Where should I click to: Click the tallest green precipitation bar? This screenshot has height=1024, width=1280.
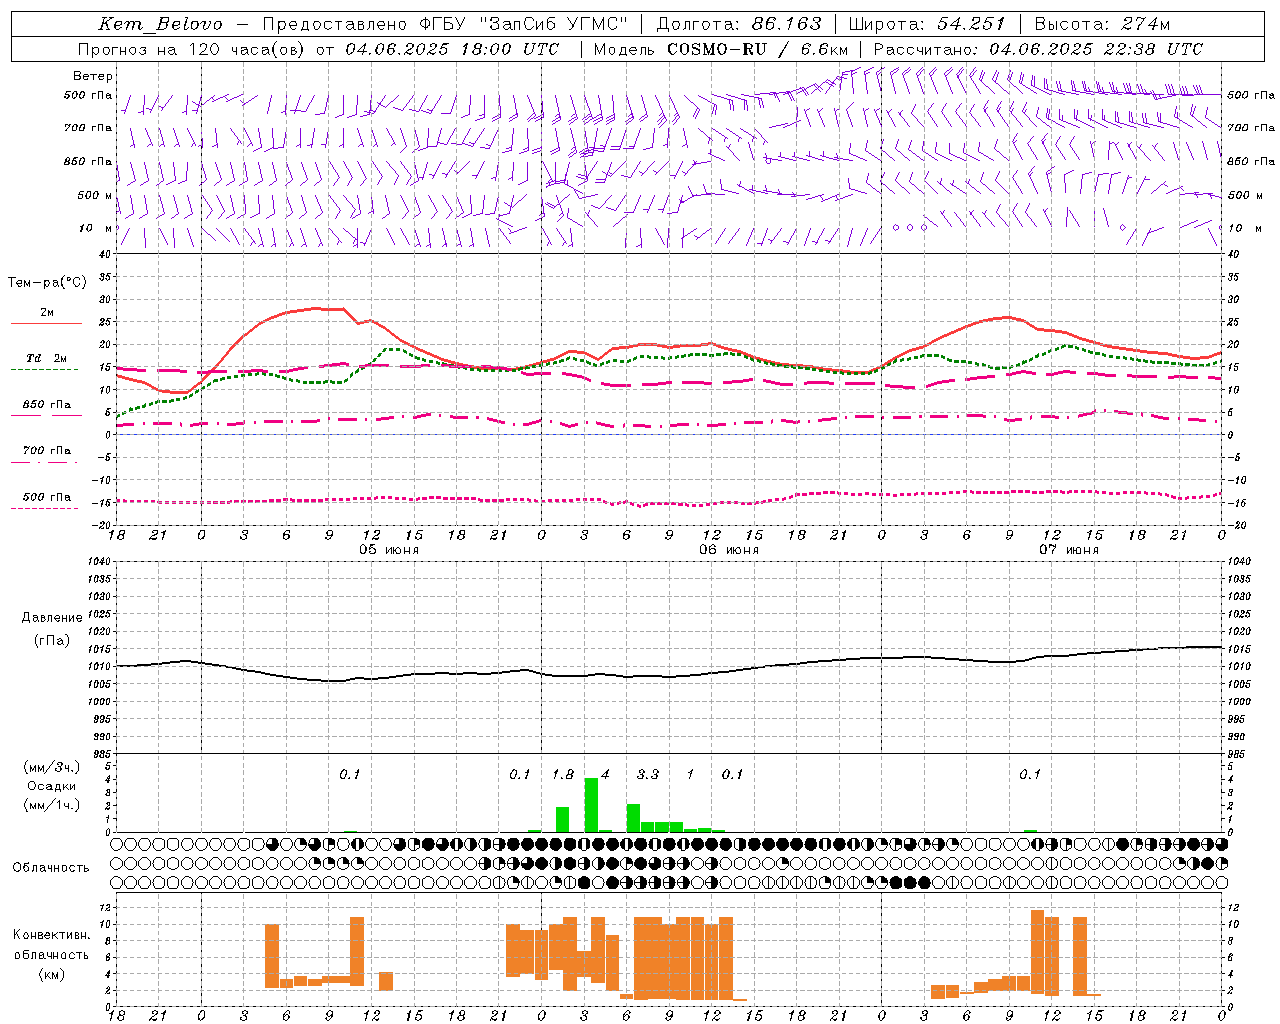(x=591, y=804)
